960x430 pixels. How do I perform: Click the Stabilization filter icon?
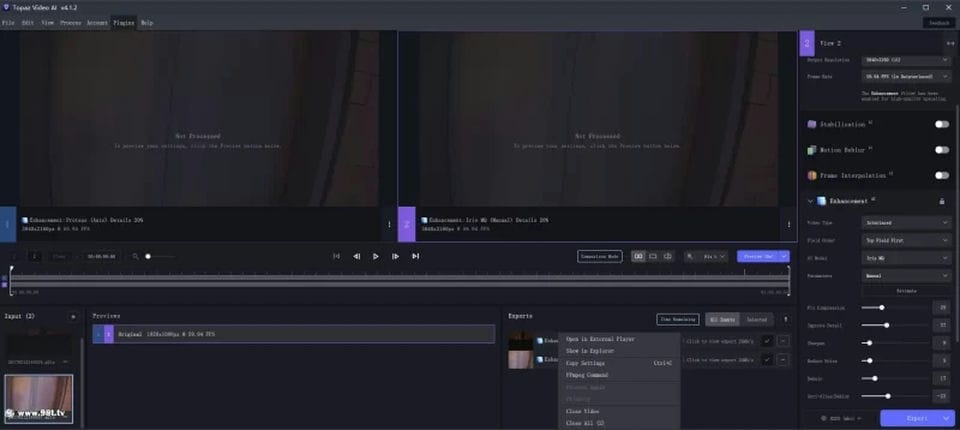[812, 124]
